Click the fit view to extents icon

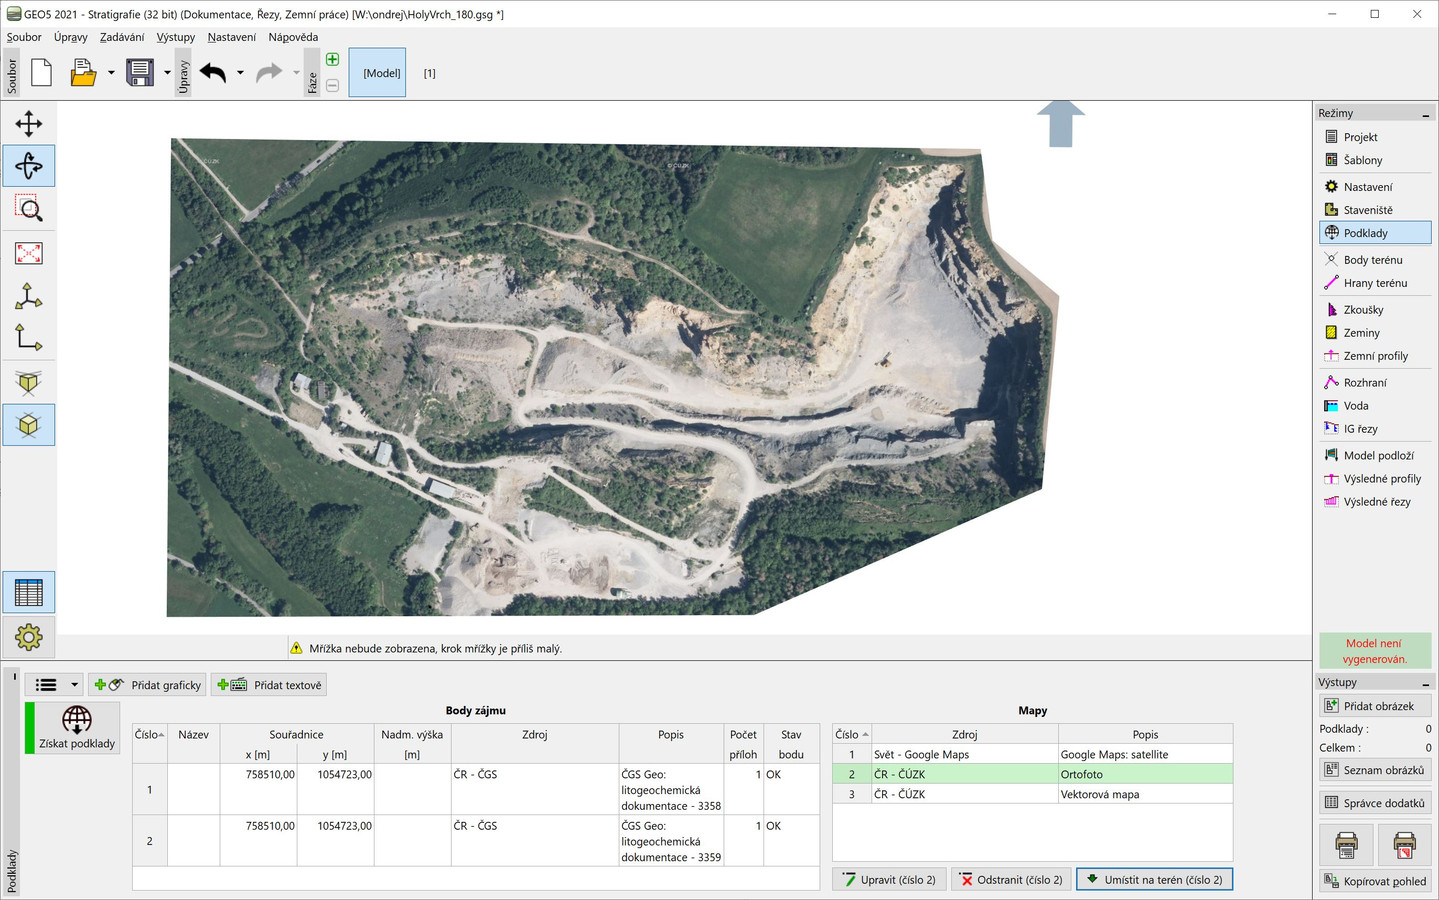pyautogui.click(x=28, y=253)
